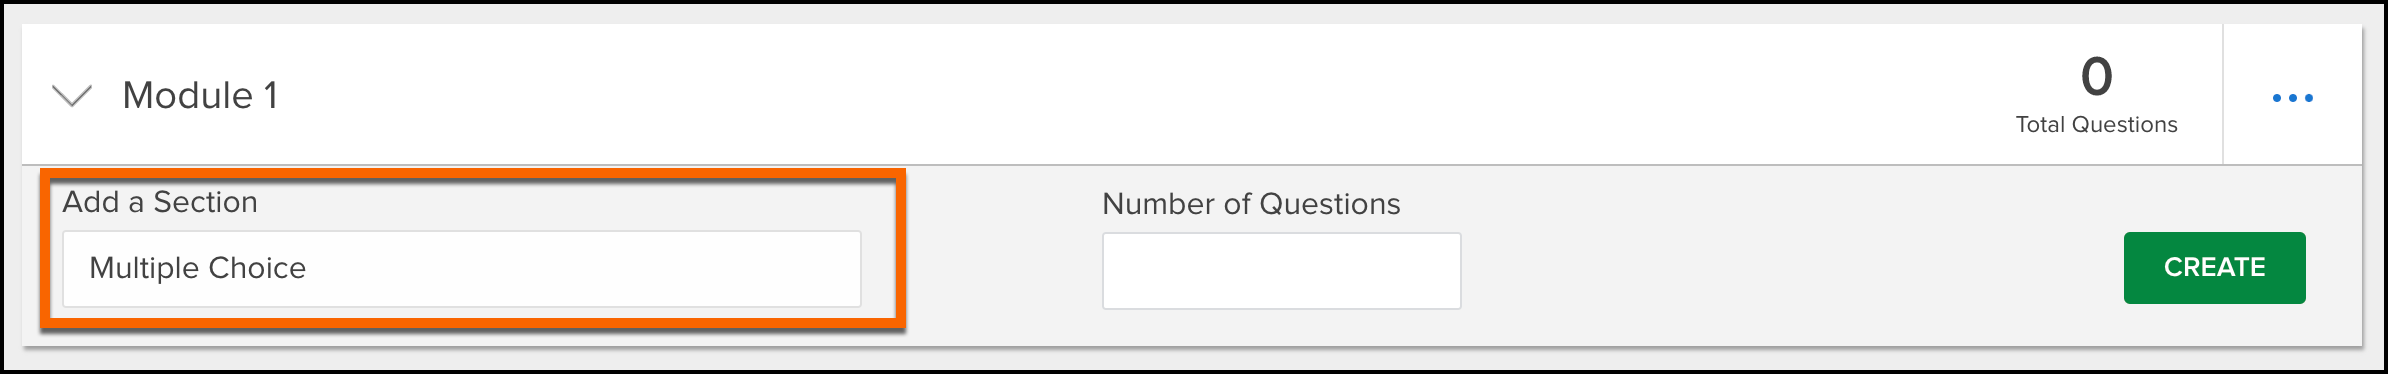Collapse the Module 1 chevron

[72, 97]
